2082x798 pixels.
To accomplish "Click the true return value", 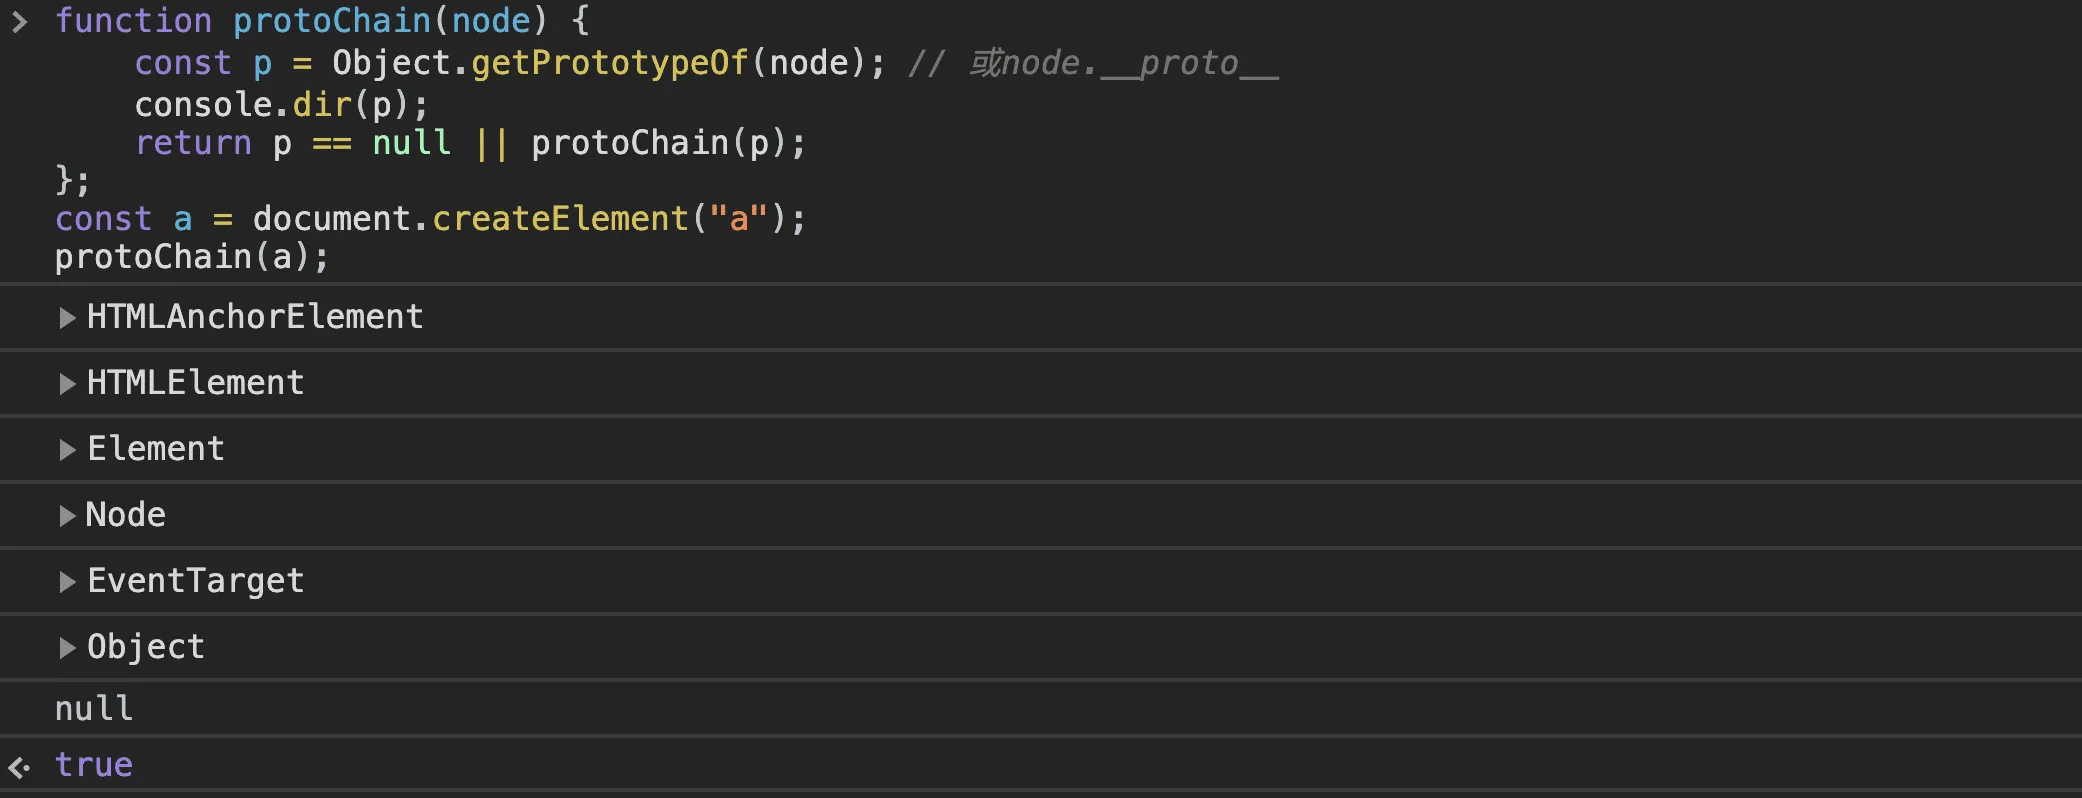I will pos(94,765).
